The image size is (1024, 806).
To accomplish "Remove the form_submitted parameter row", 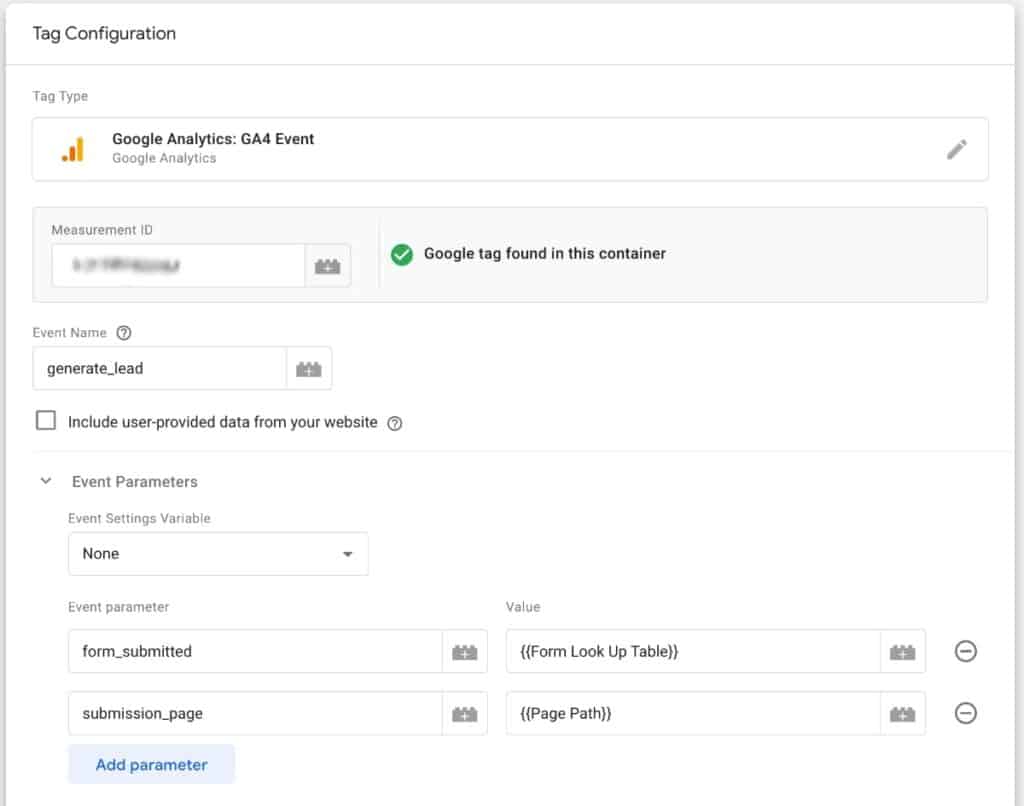I will 965,651.
